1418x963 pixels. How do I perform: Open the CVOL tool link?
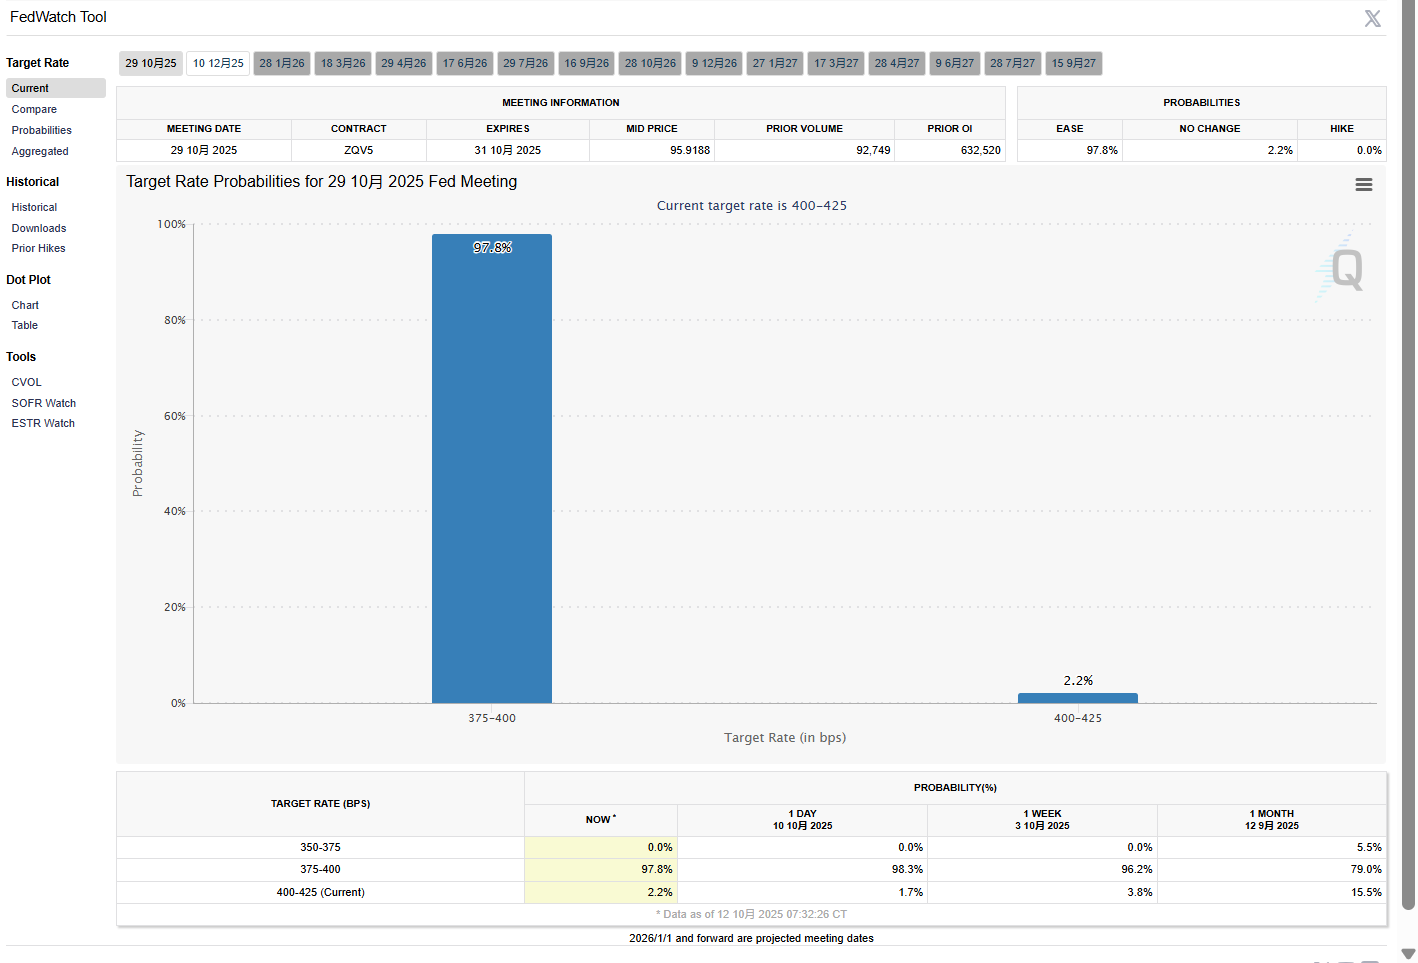[26, 383]
